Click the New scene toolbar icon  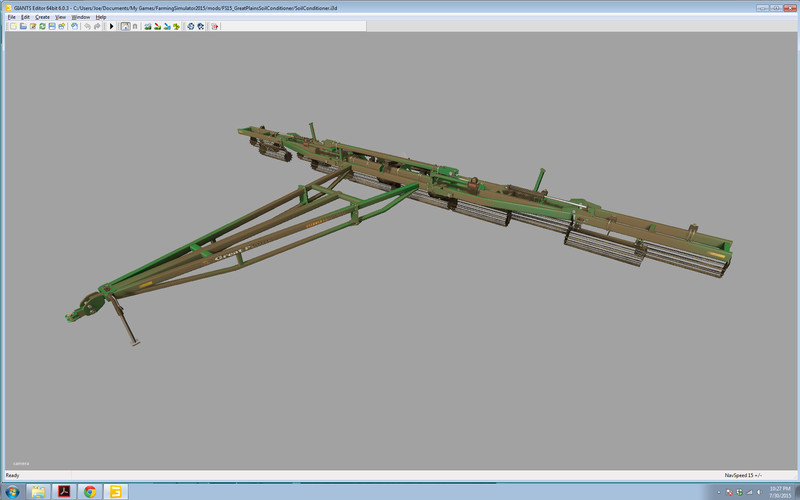[x=12, y=26]
